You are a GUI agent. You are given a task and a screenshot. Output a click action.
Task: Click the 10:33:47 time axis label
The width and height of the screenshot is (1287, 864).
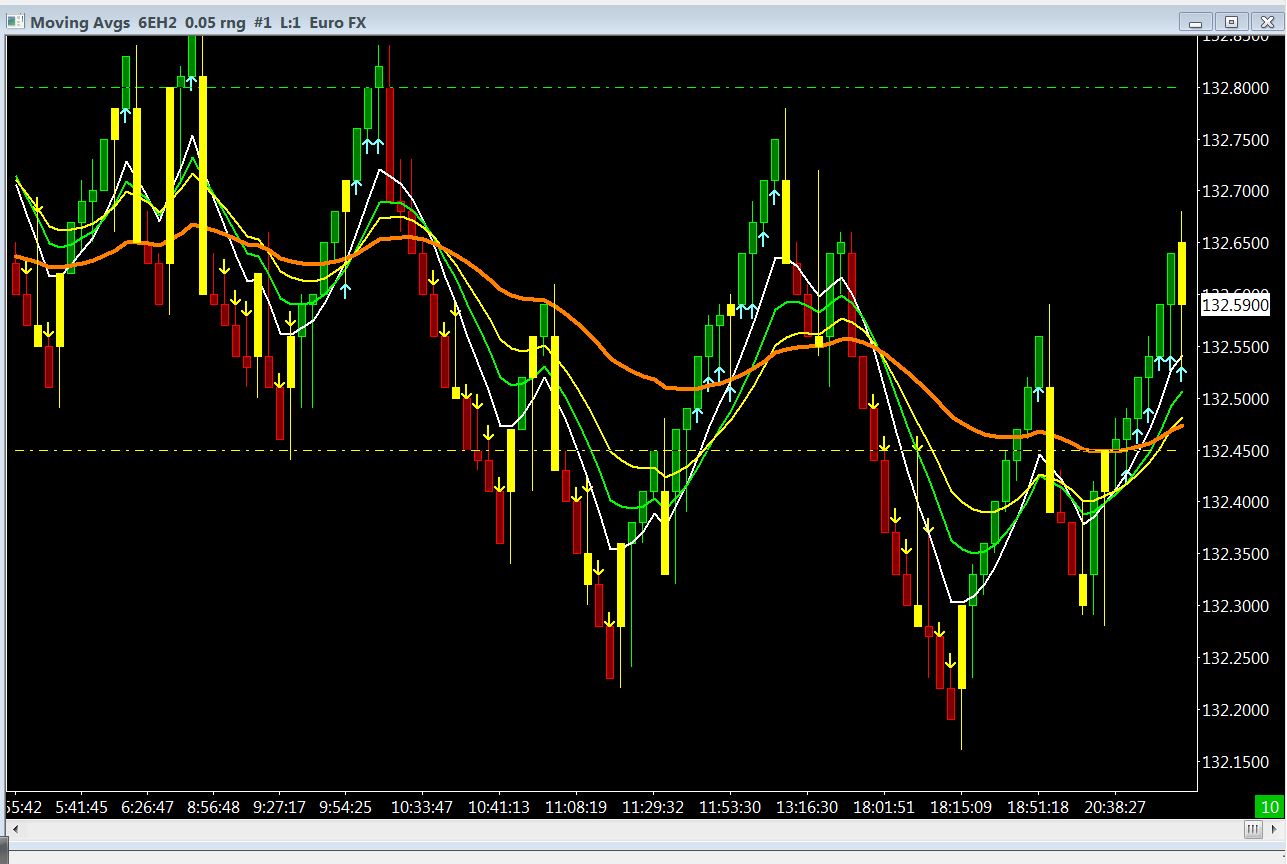point(421,807)
